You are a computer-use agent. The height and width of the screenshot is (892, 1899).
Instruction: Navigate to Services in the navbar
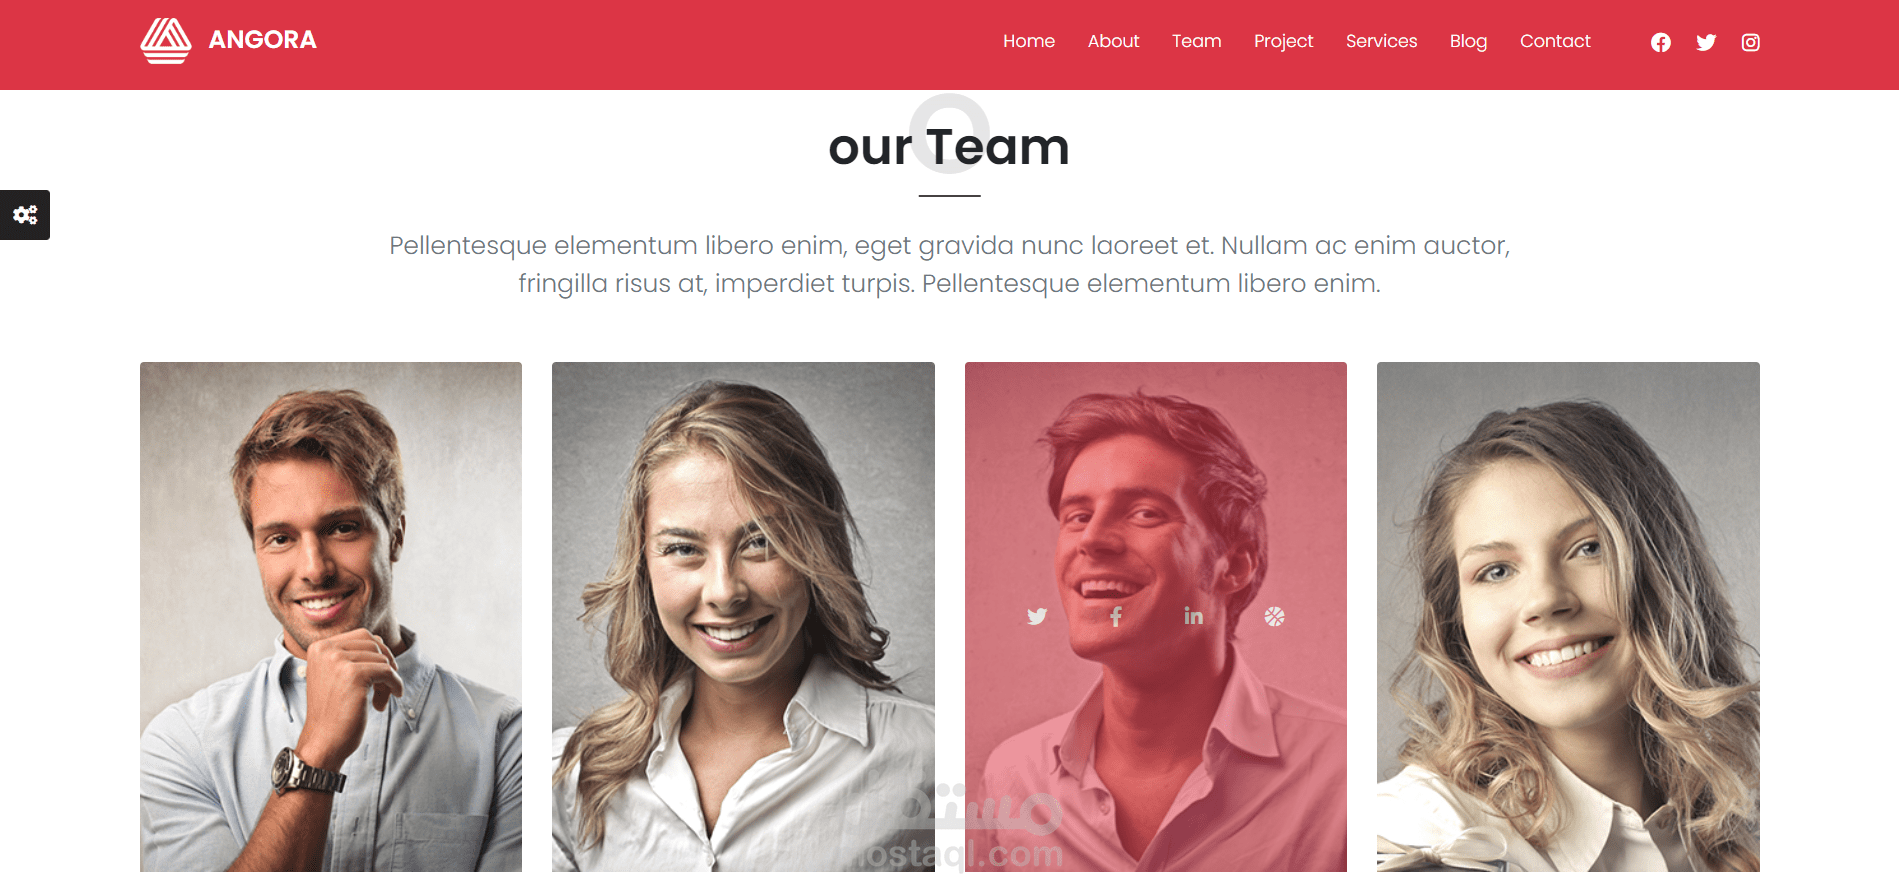1381,41
